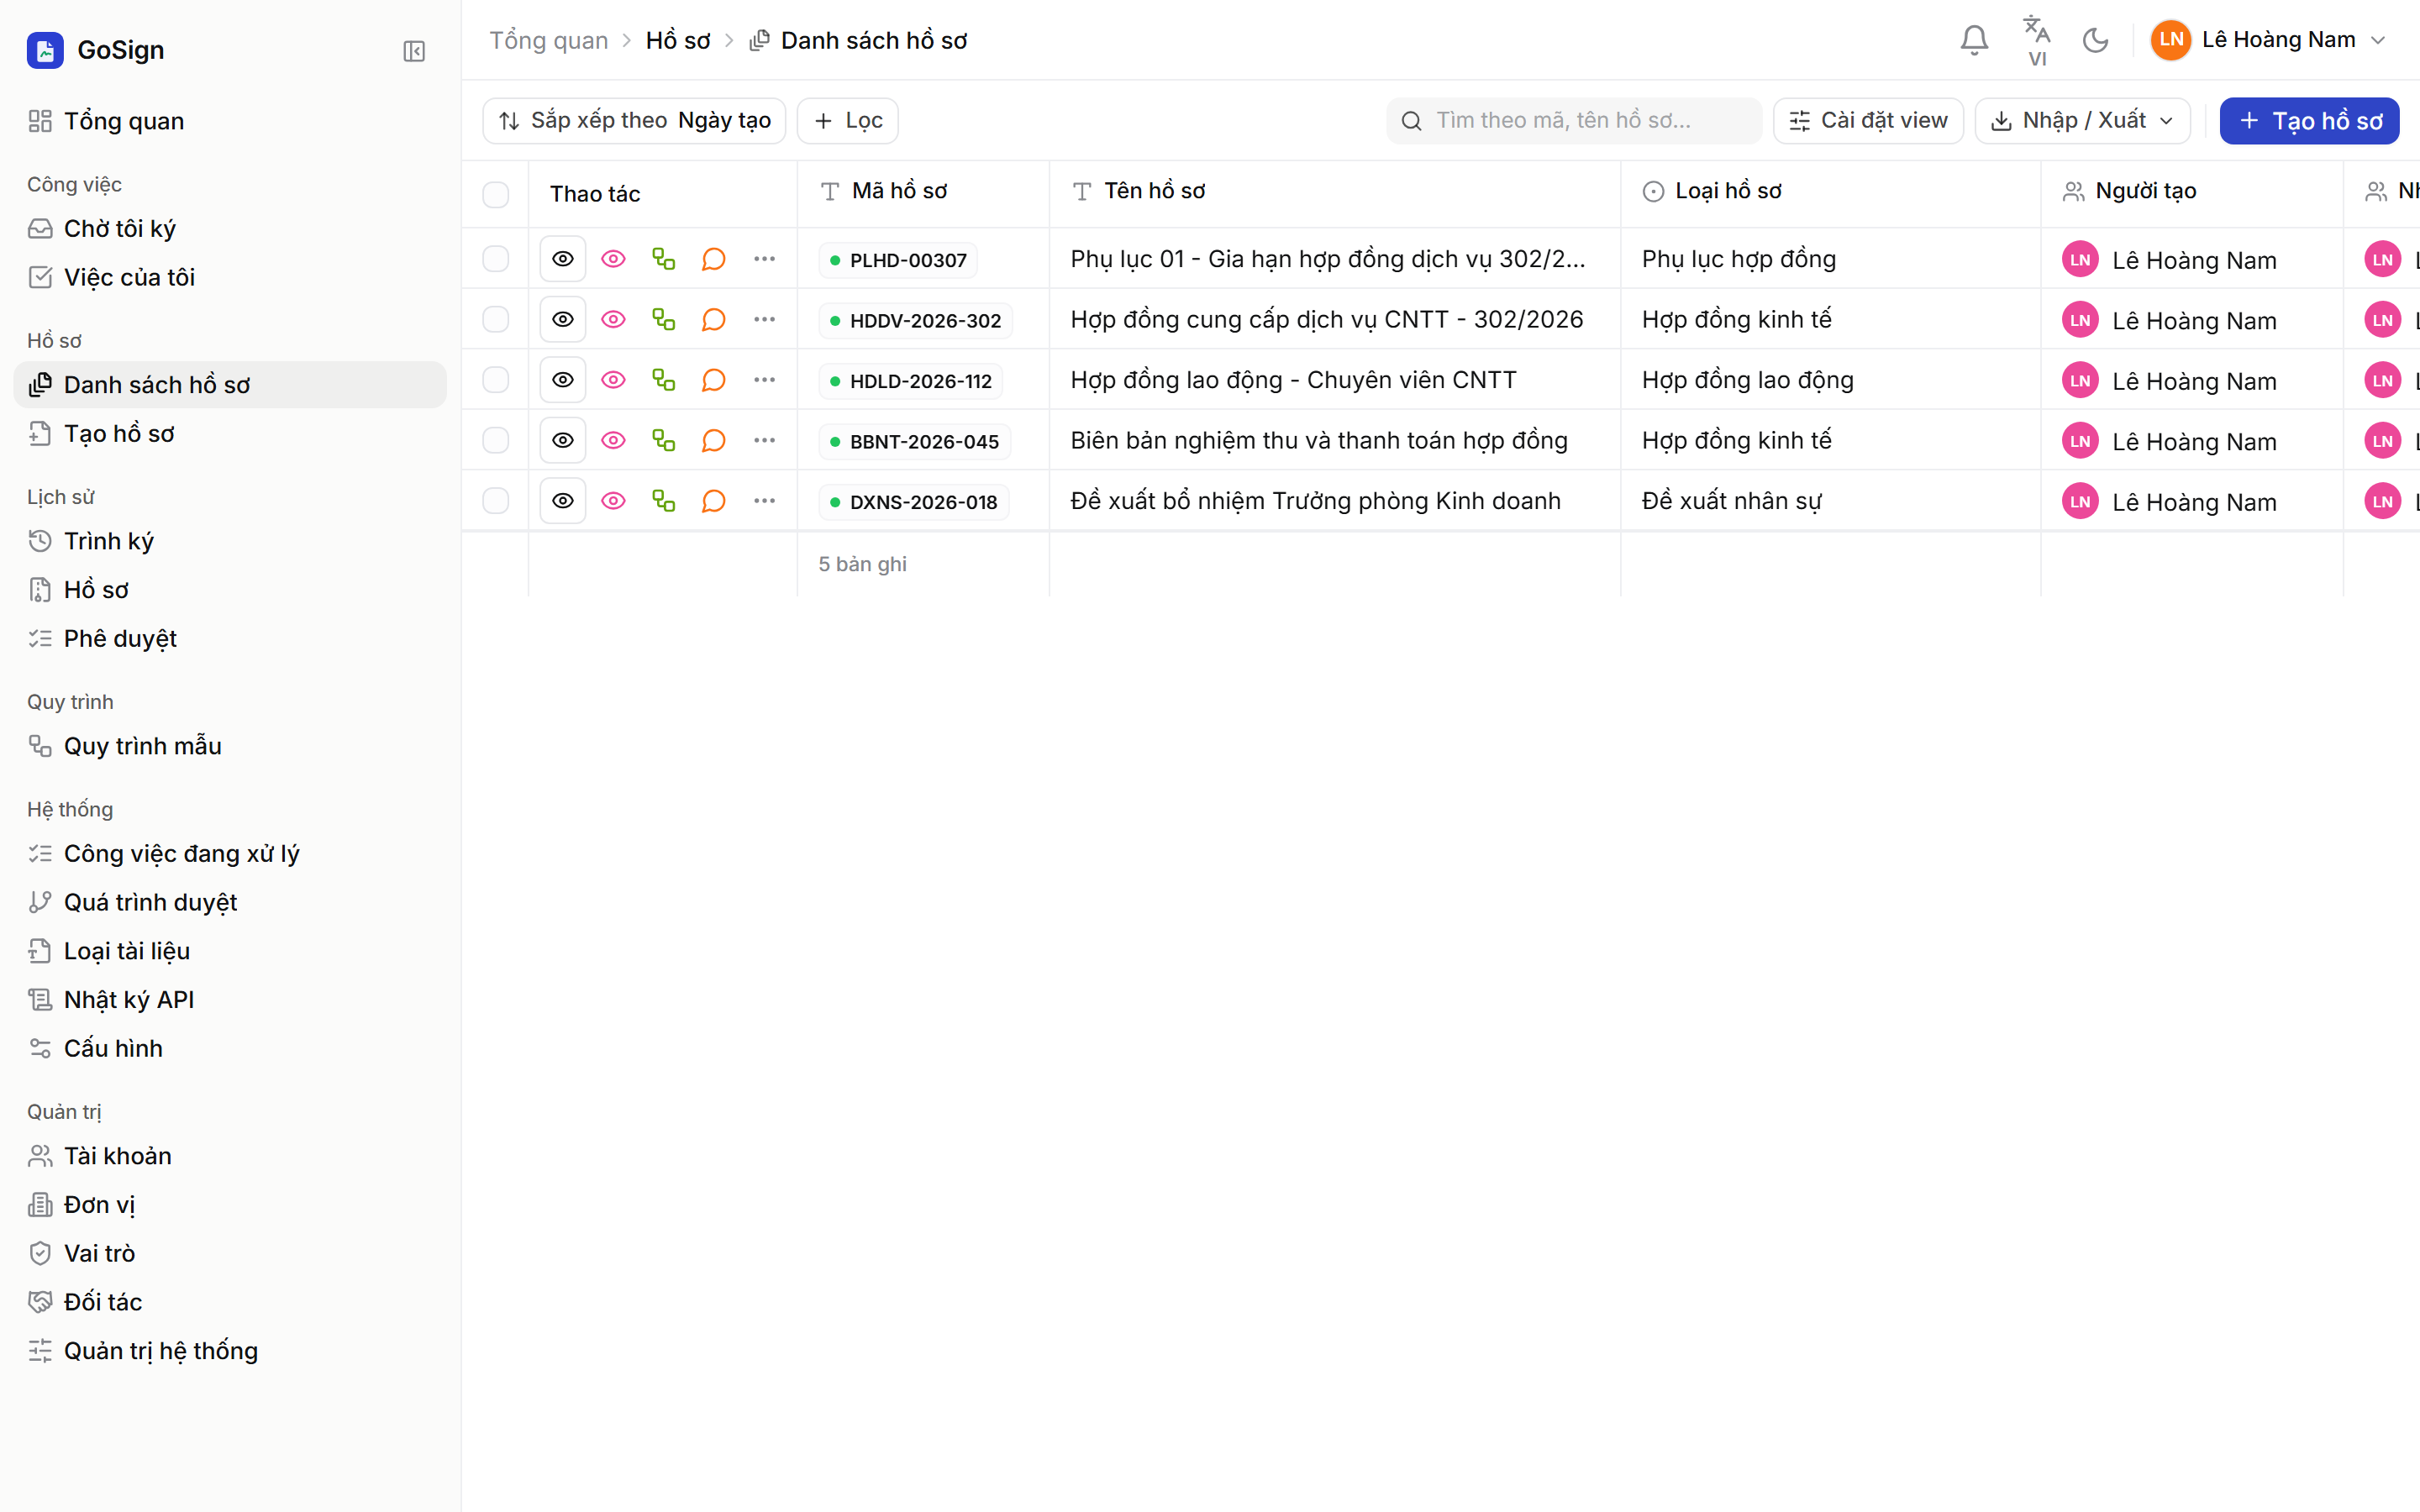
Task: Click workflow icon in PLHD-00307 row
Action: [x=663, y=259]
